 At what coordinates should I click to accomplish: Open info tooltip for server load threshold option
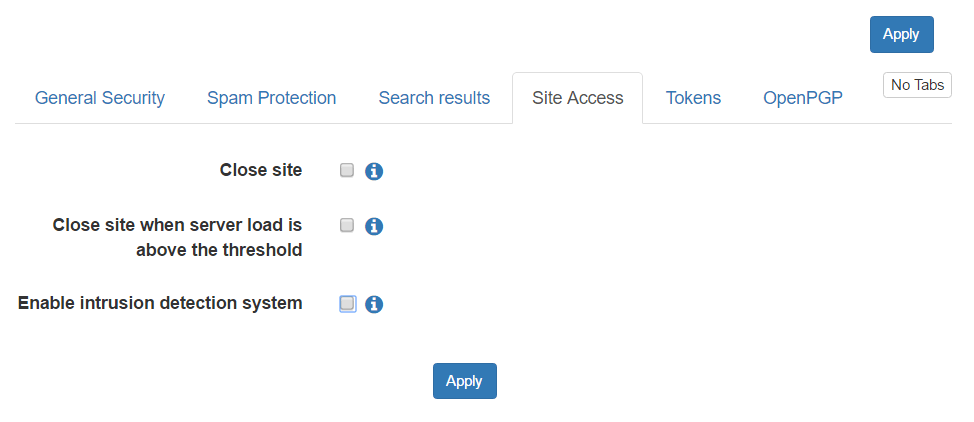[x=373, y=227]
